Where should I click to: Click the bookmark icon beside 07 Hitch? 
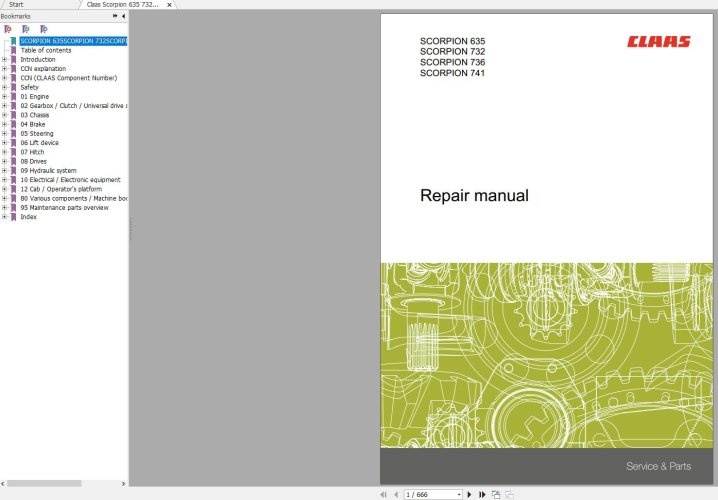click(14, 152)
